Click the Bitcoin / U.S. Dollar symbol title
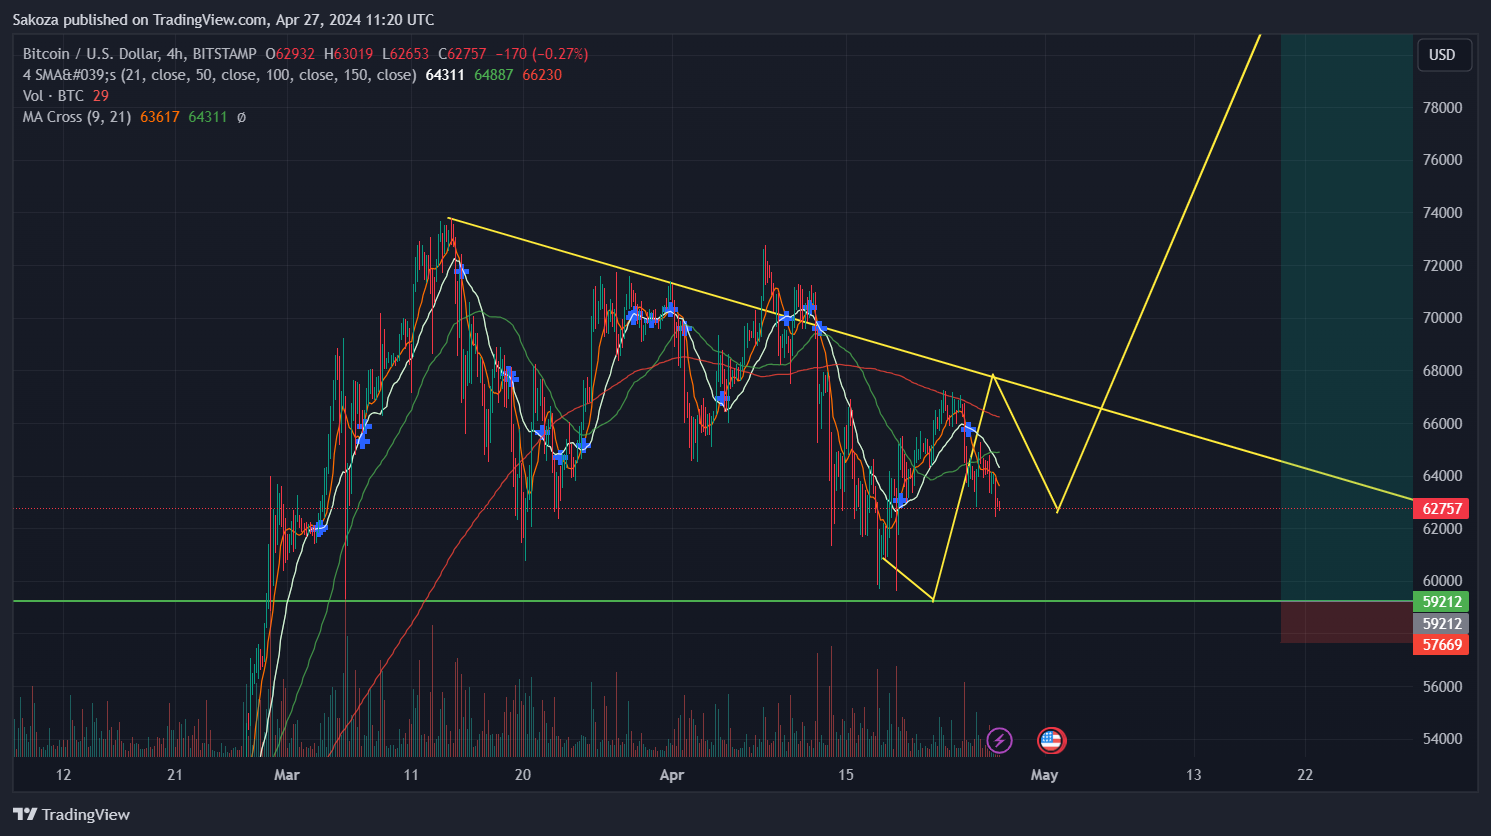This screenshot has width=1491, height=836. tap(139, 54)
